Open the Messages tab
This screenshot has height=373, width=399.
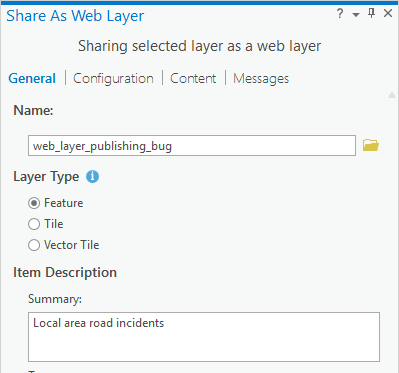tap(261, 79)
